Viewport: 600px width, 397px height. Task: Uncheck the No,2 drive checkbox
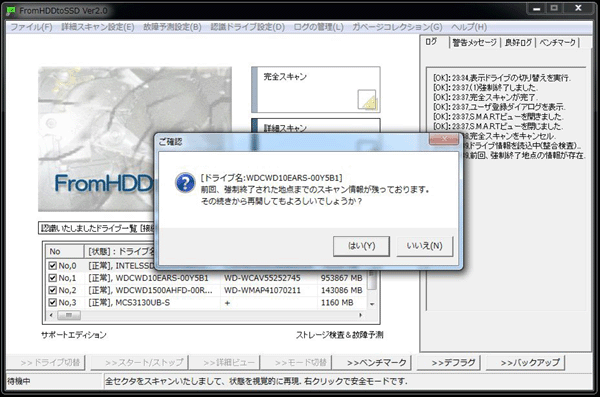[x=52, y=290]
